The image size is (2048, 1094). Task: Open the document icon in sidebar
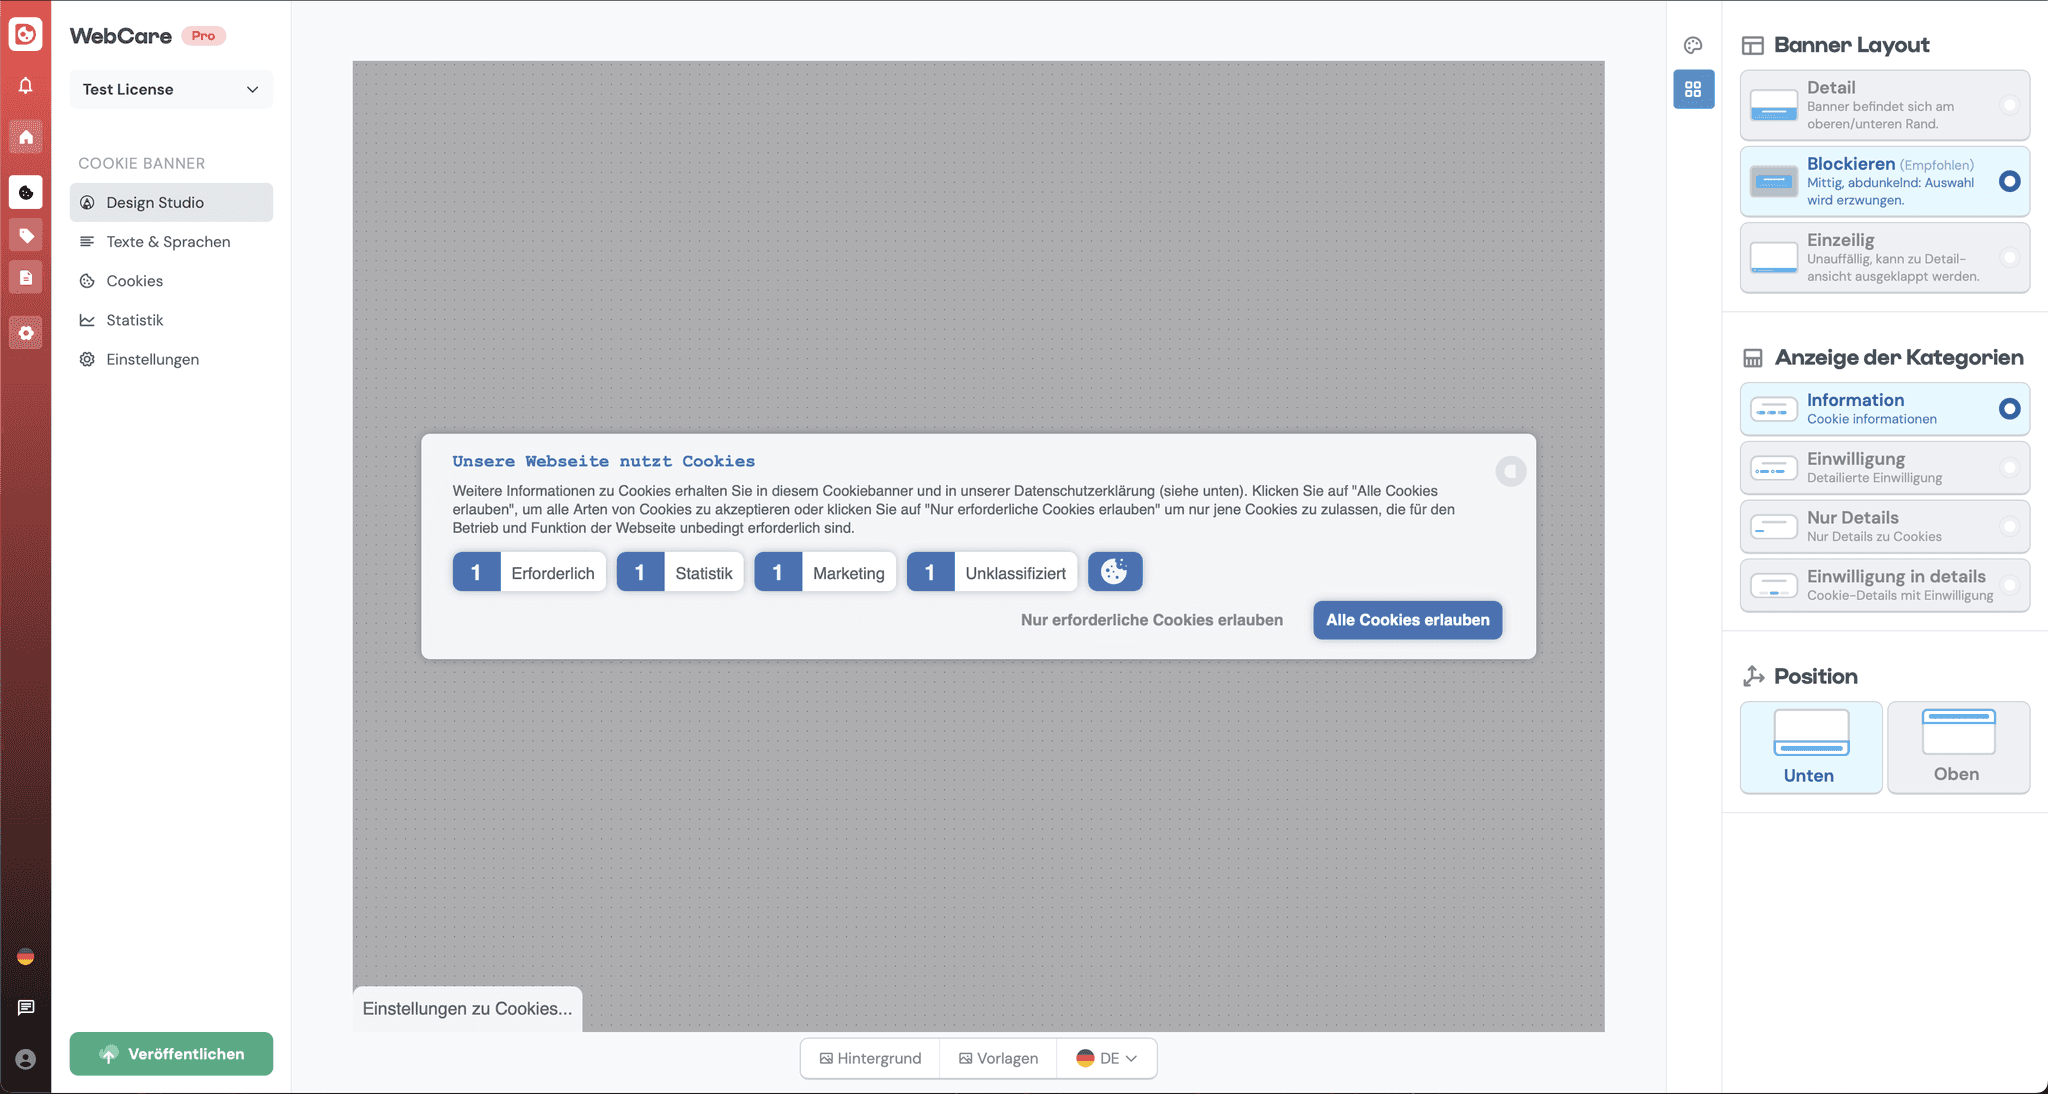pyautogui.click(x=26, y=278)
